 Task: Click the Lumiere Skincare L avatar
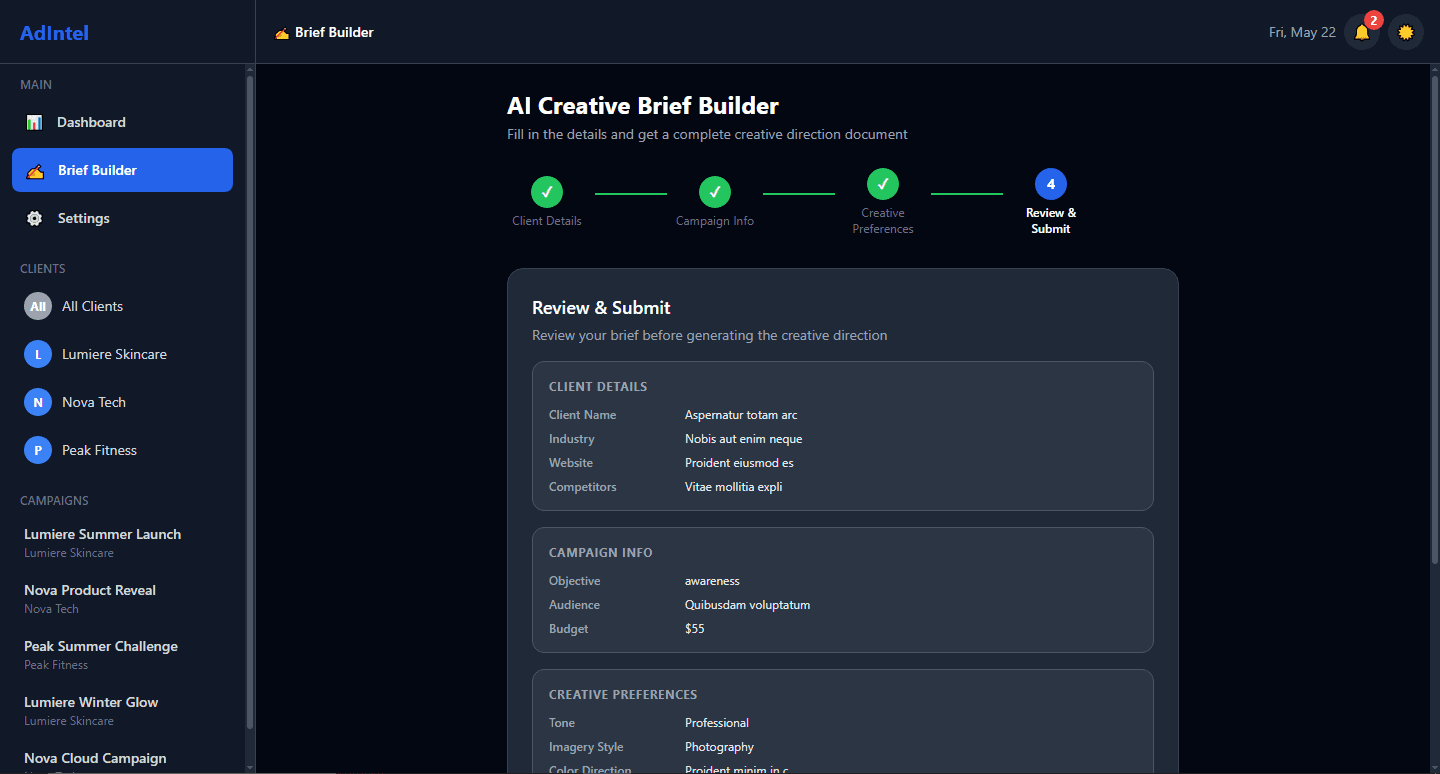tap(38, 354)
